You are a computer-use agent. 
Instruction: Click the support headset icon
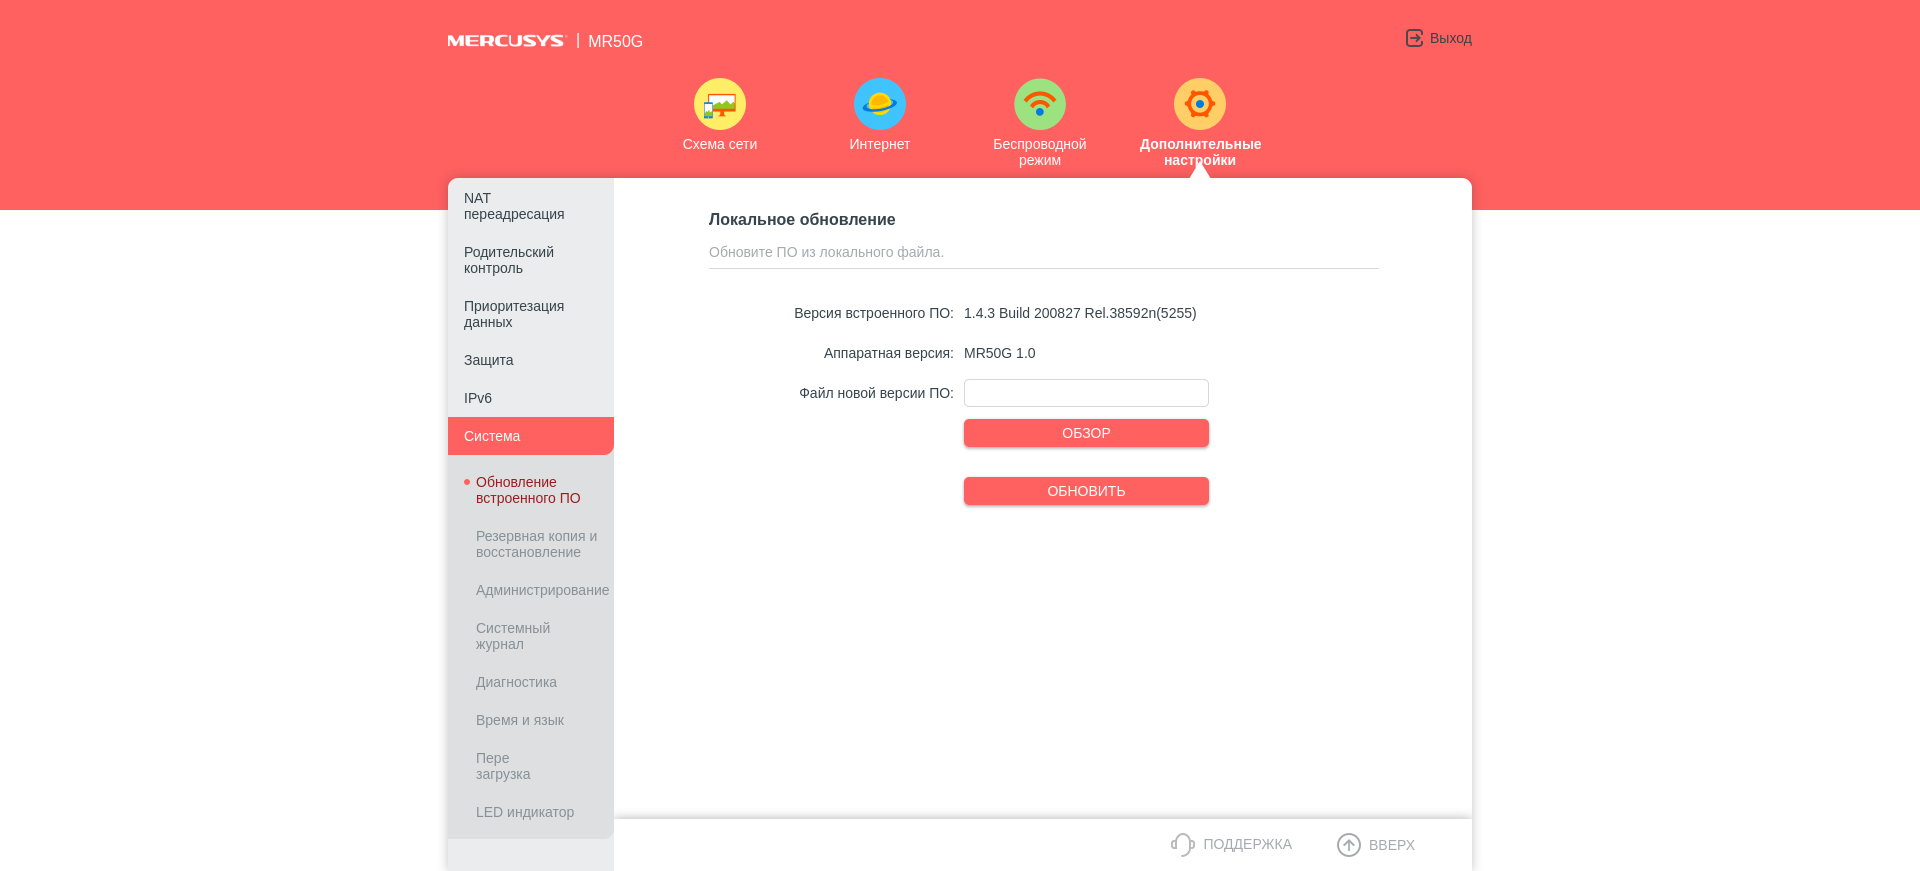point(1183,845)
